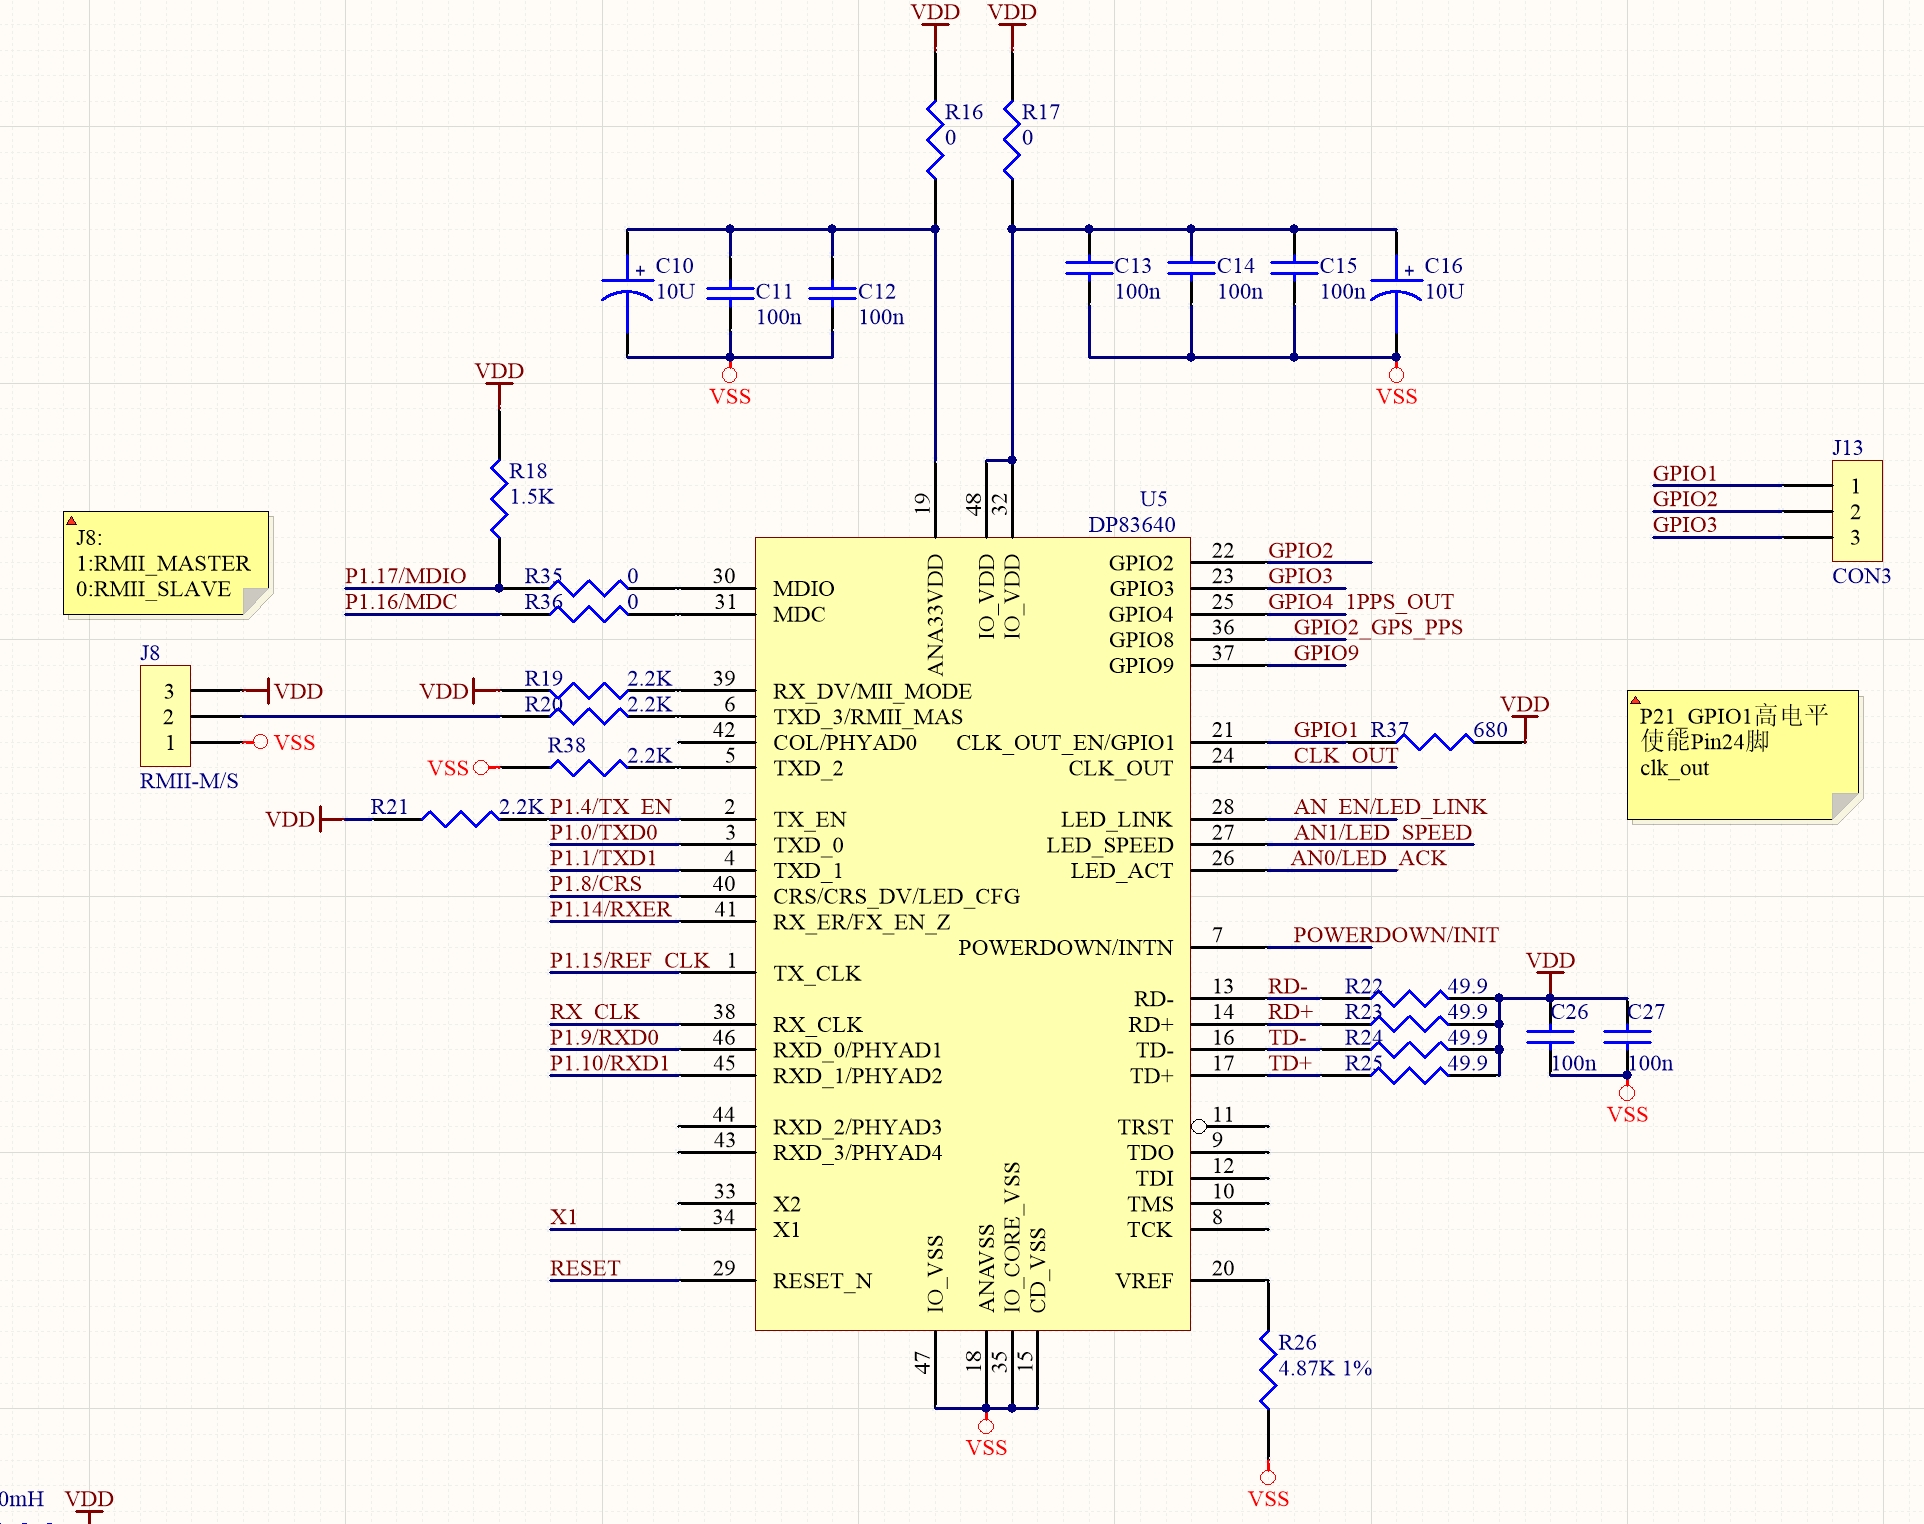Select capacitor C14 symbol
Image resolution: width=1924 pixels, height=1524 pixels.
coord(1191,267)
